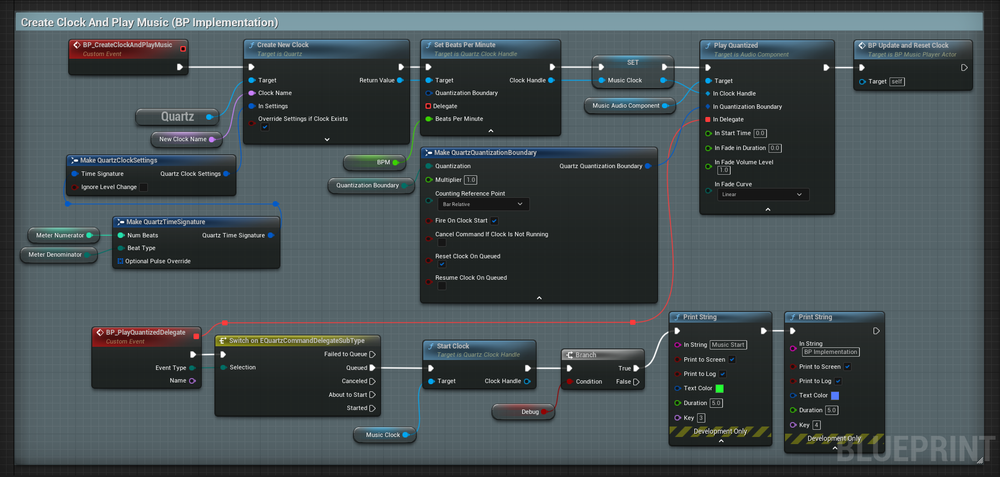Click the Quartz variable node

click(x=177, y=117)
